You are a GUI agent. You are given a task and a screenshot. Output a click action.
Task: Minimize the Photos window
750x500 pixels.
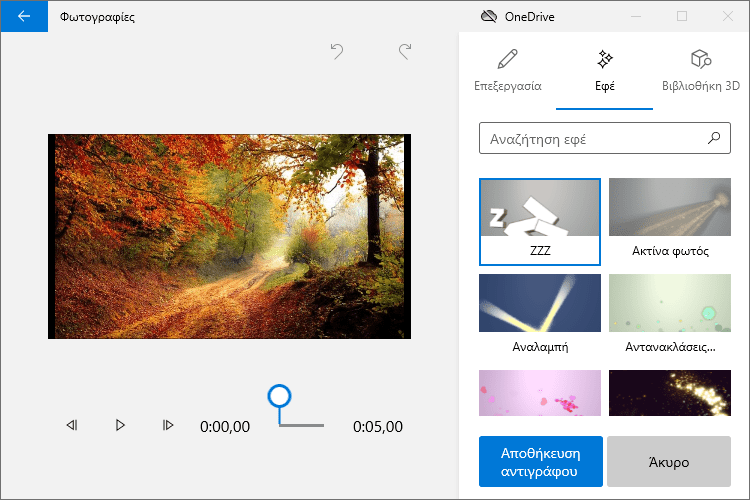636,16
